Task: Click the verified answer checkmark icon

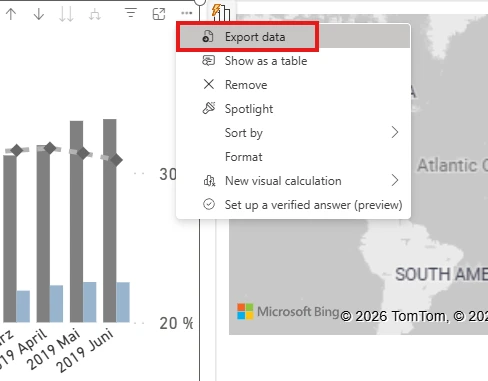Action: (x=209, y=204)
